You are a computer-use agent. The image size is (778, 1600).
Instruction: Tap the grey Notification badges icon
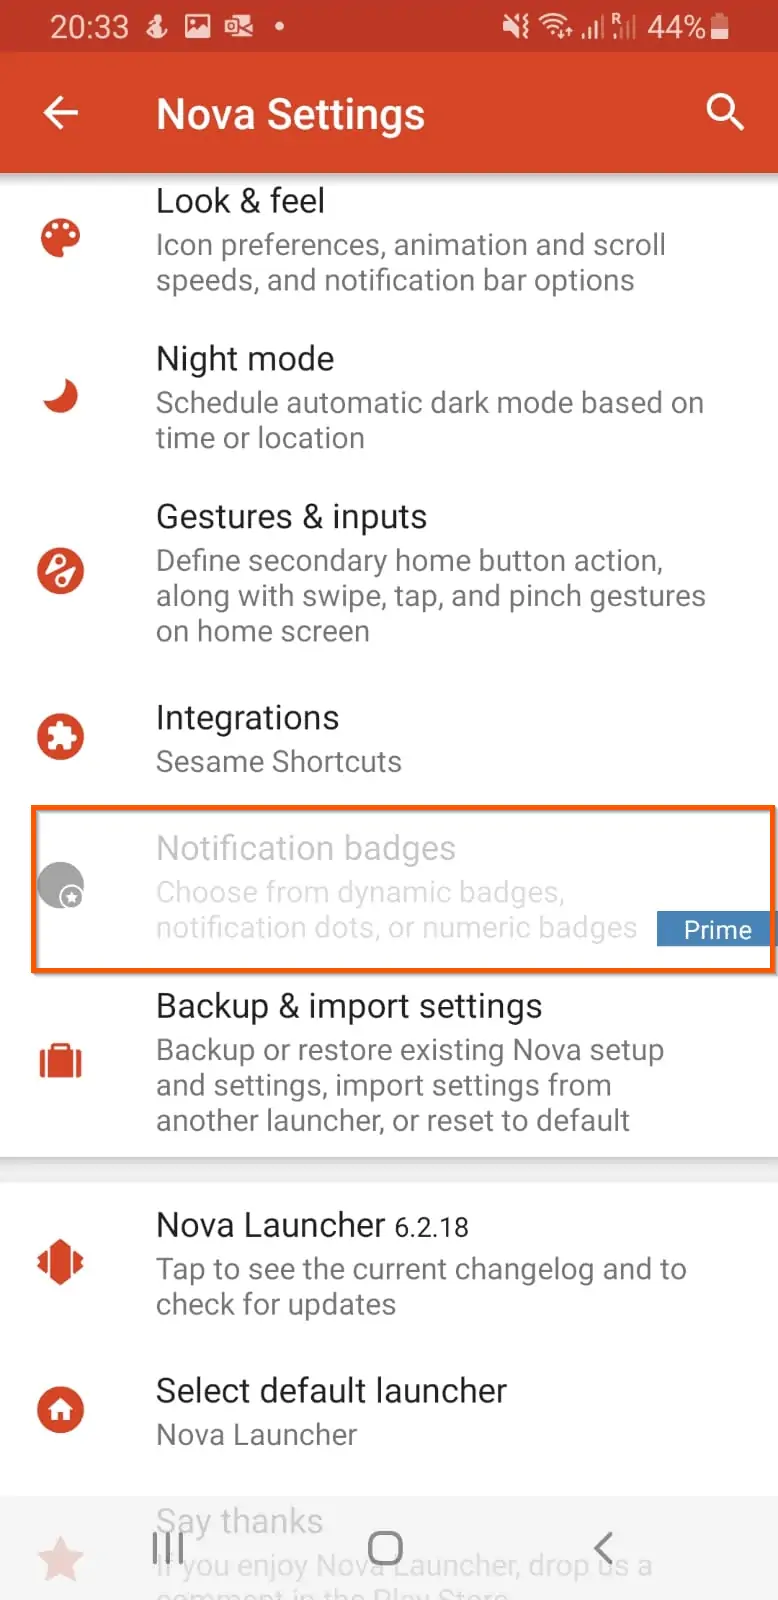pos(60,885)
